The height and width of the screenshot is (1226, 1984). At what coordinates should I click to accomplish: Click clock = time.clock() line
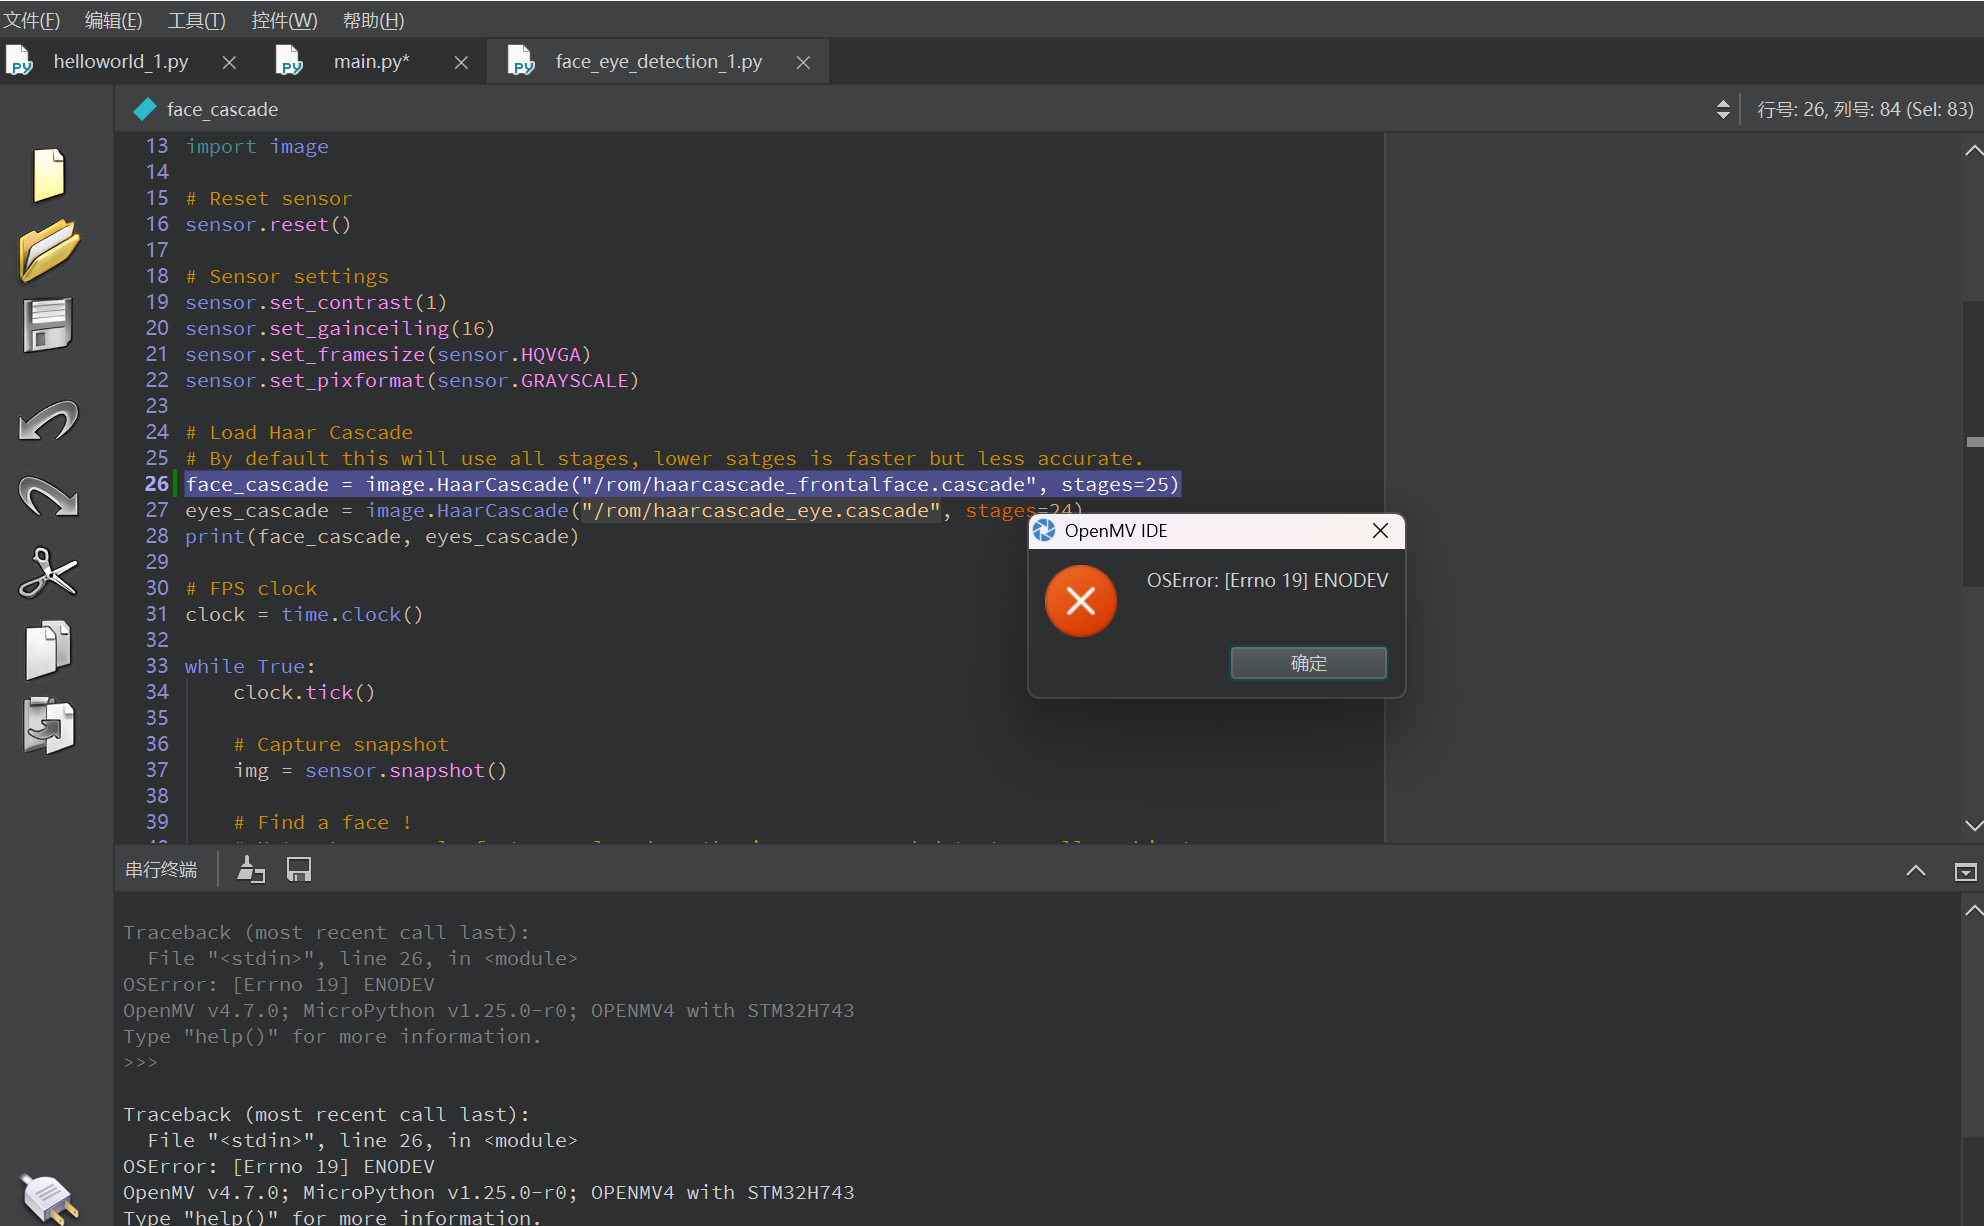click(304, 614)
